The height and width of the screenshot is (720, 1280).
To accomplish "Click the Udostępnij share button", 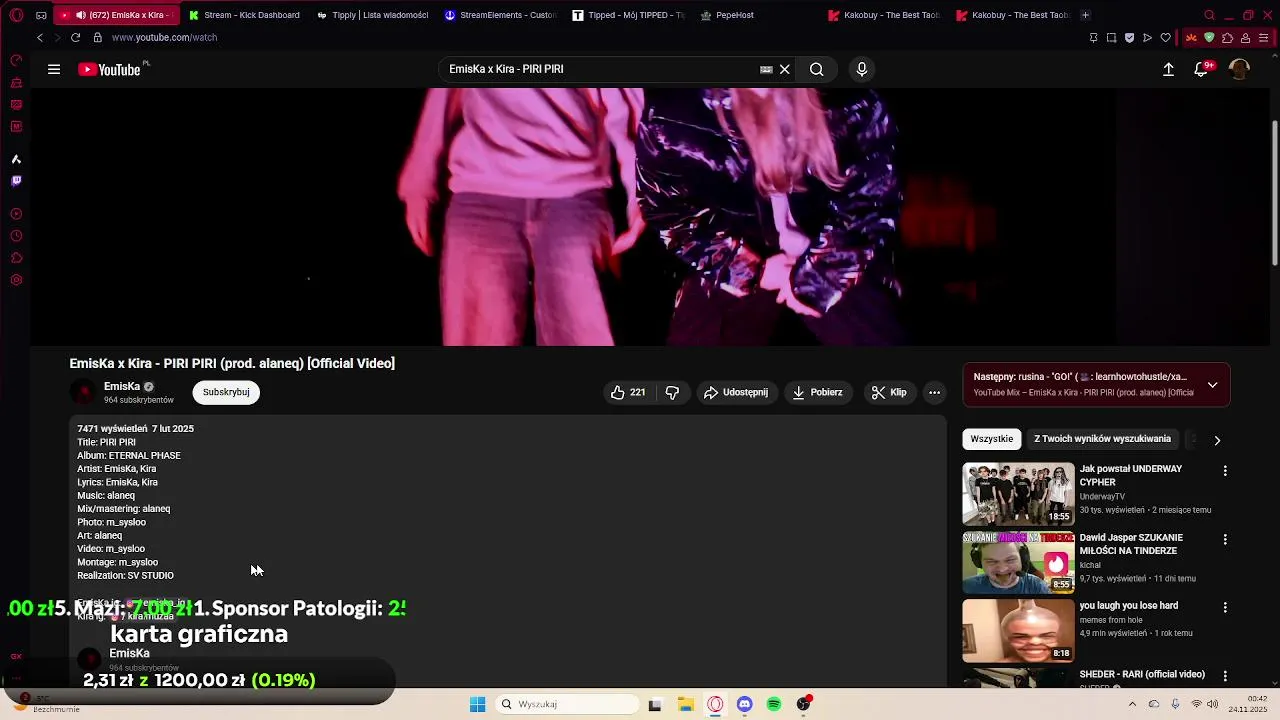I will pos(736,392).
